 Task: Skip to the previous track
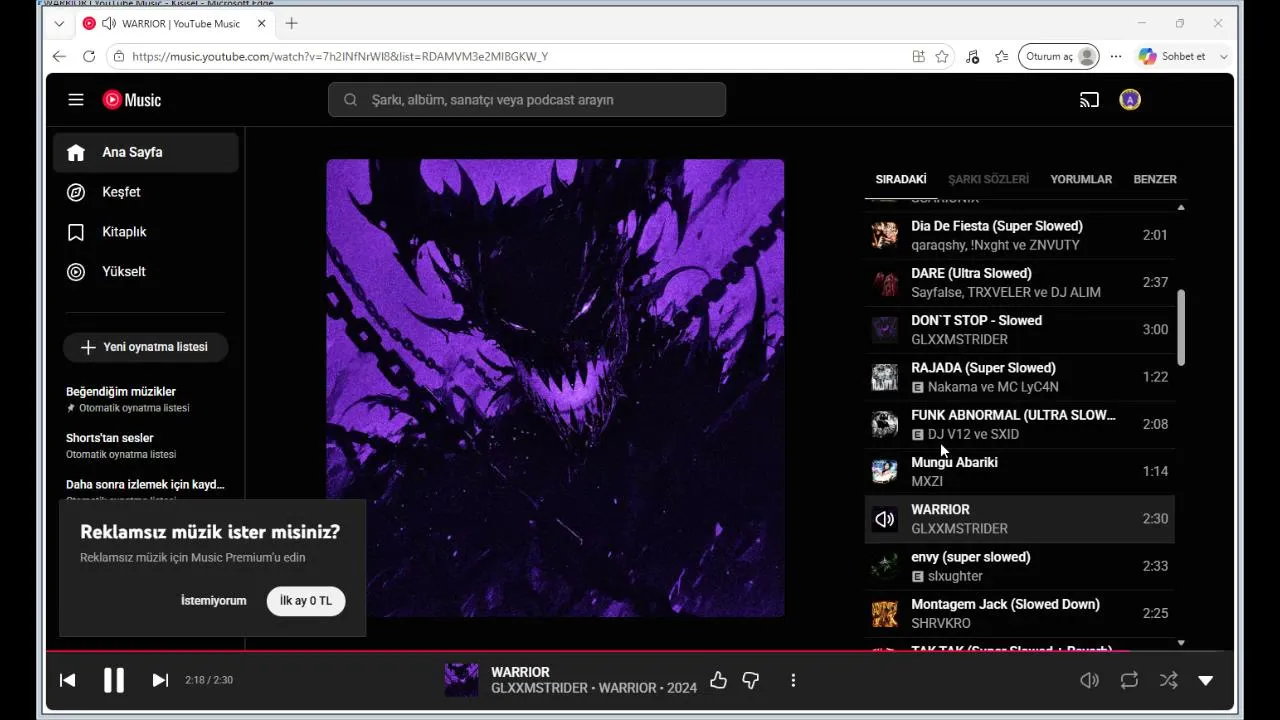click(68, 680)
